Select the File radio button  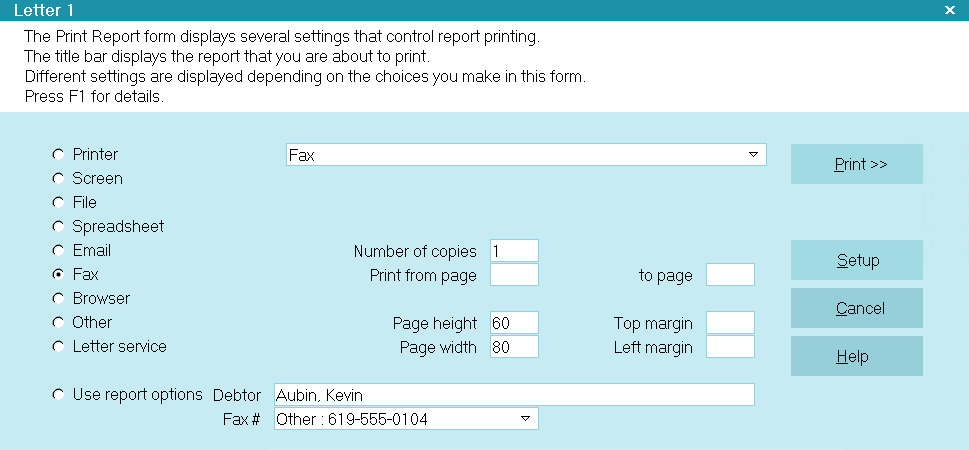[x=57, y=203]
